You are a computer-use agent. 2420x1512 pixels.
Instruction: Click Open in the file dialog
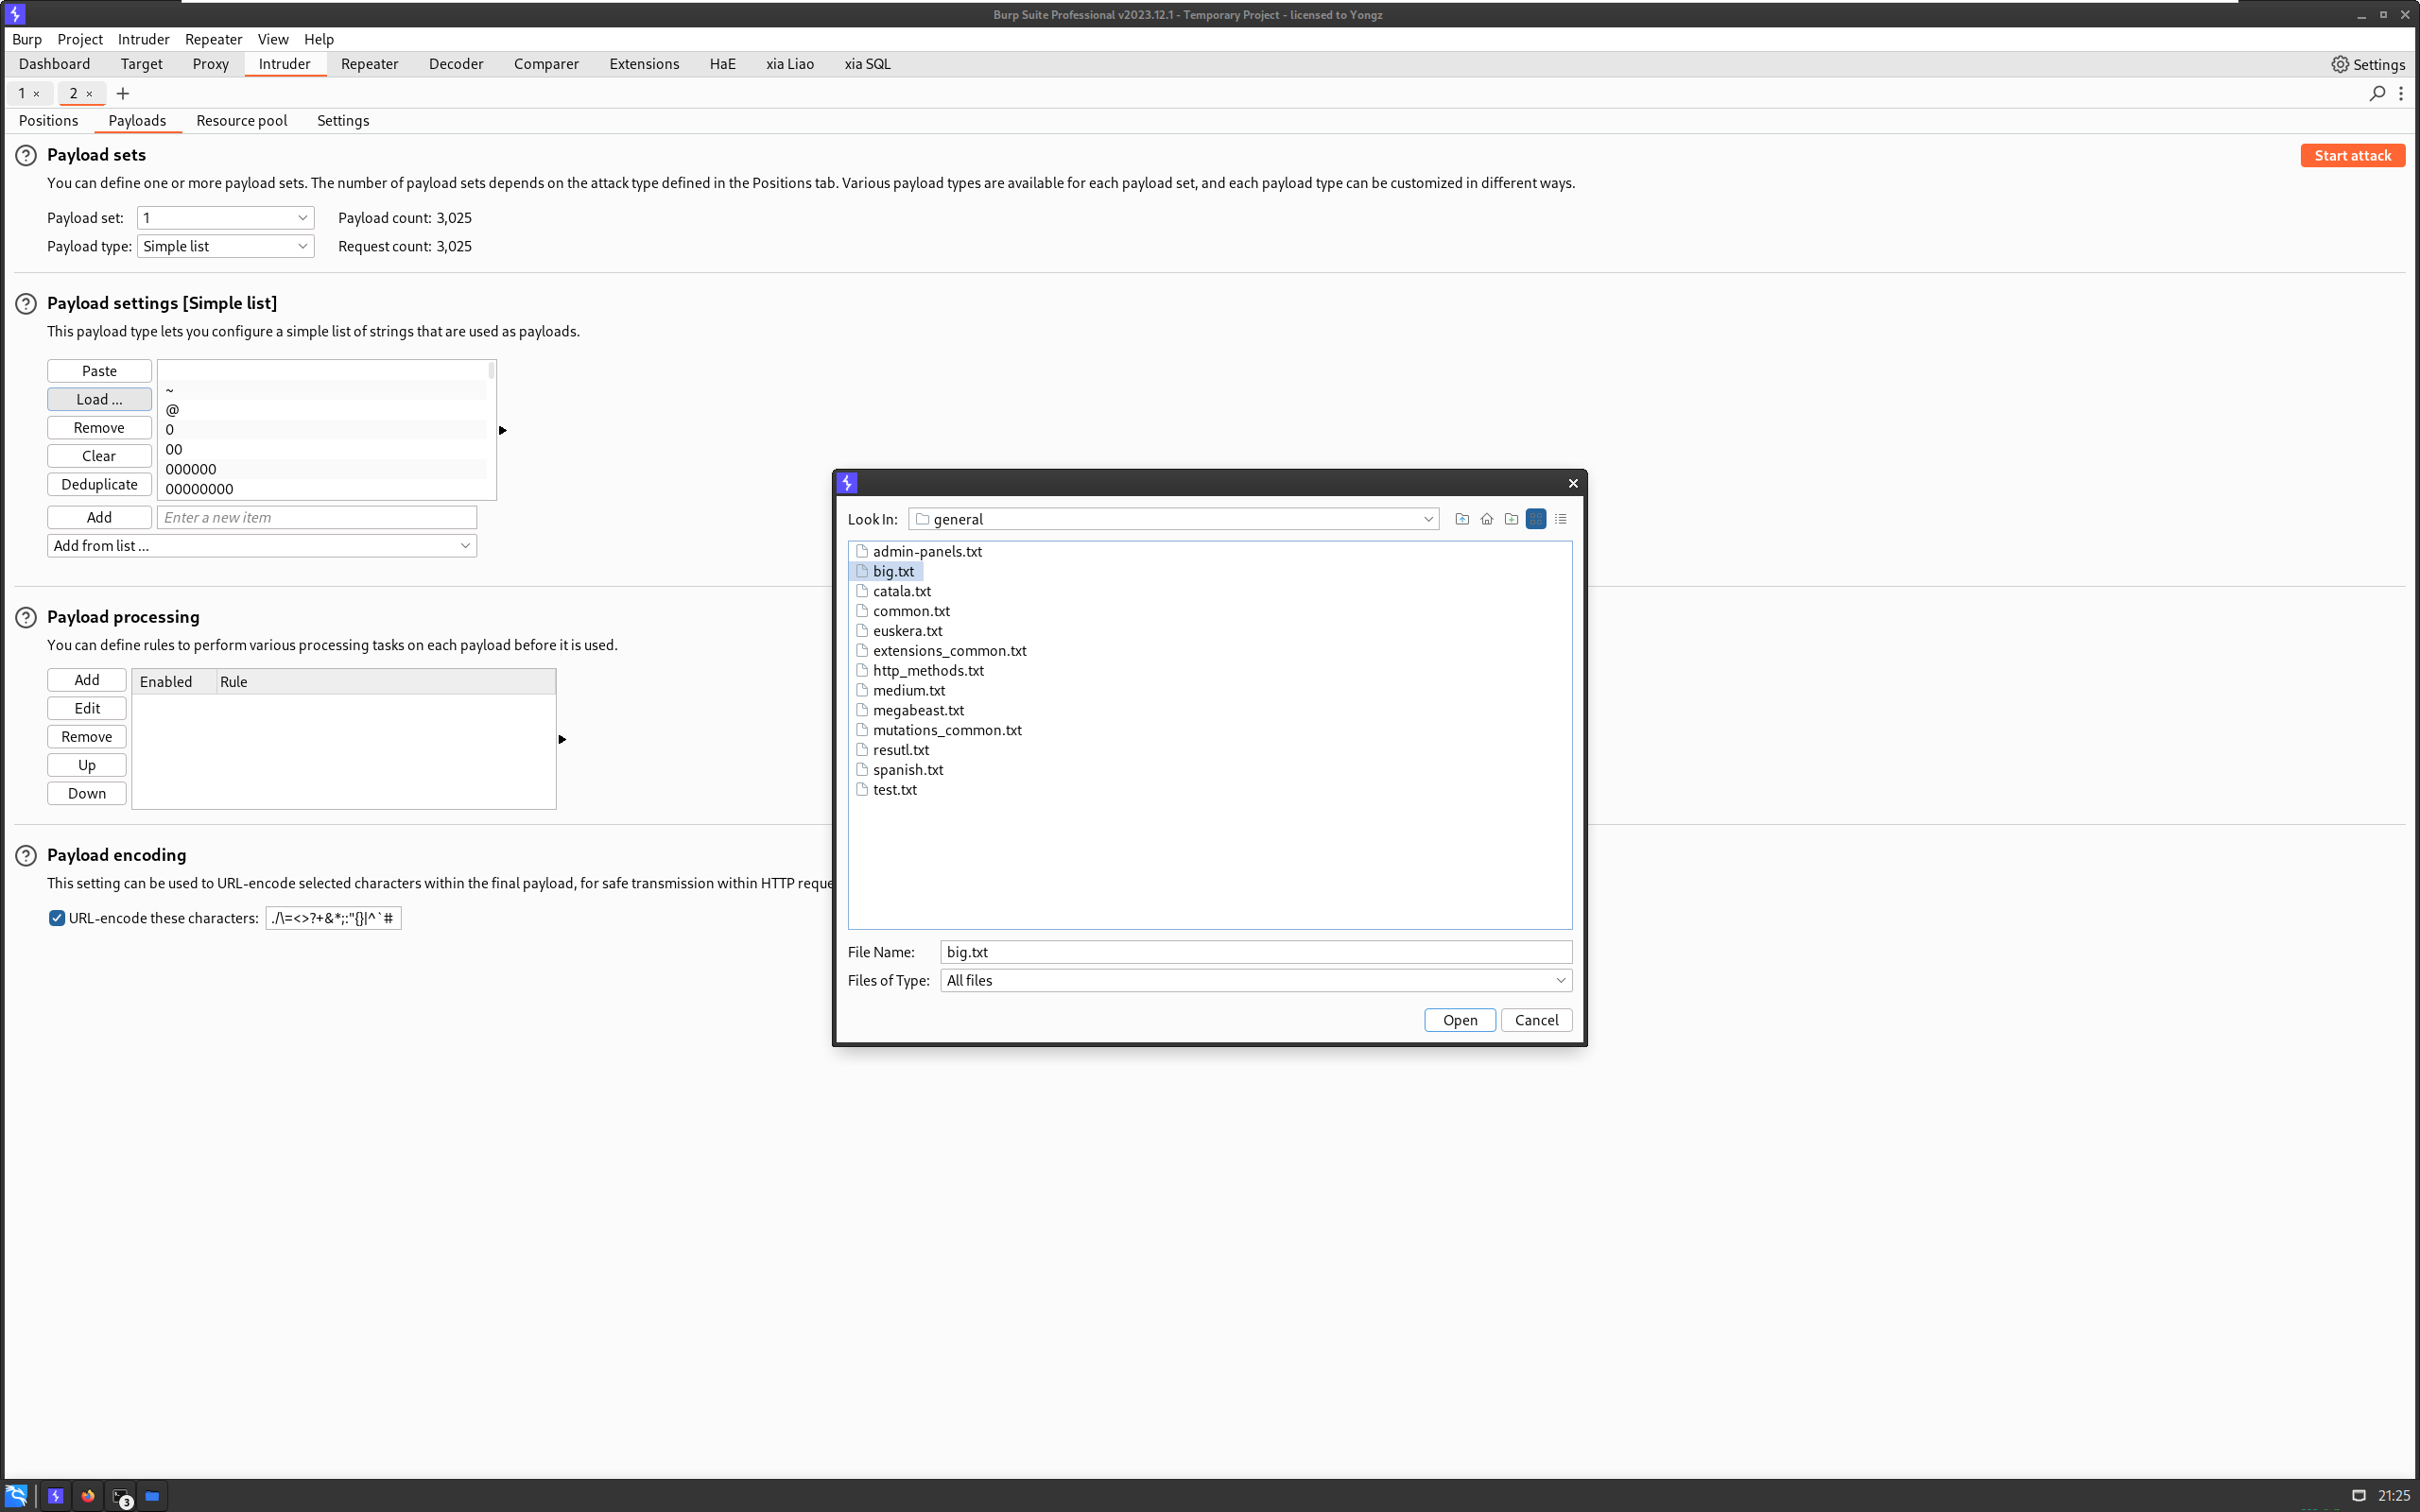tap(1460, 1020)
